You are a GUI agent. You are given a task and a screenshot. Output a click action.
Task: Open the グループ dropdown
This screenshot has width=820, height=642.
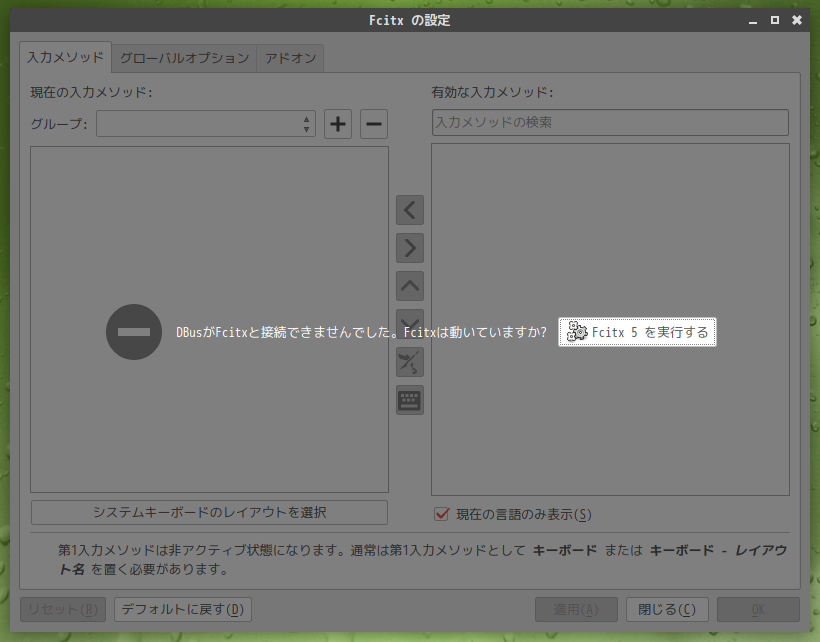pos(206,124)
